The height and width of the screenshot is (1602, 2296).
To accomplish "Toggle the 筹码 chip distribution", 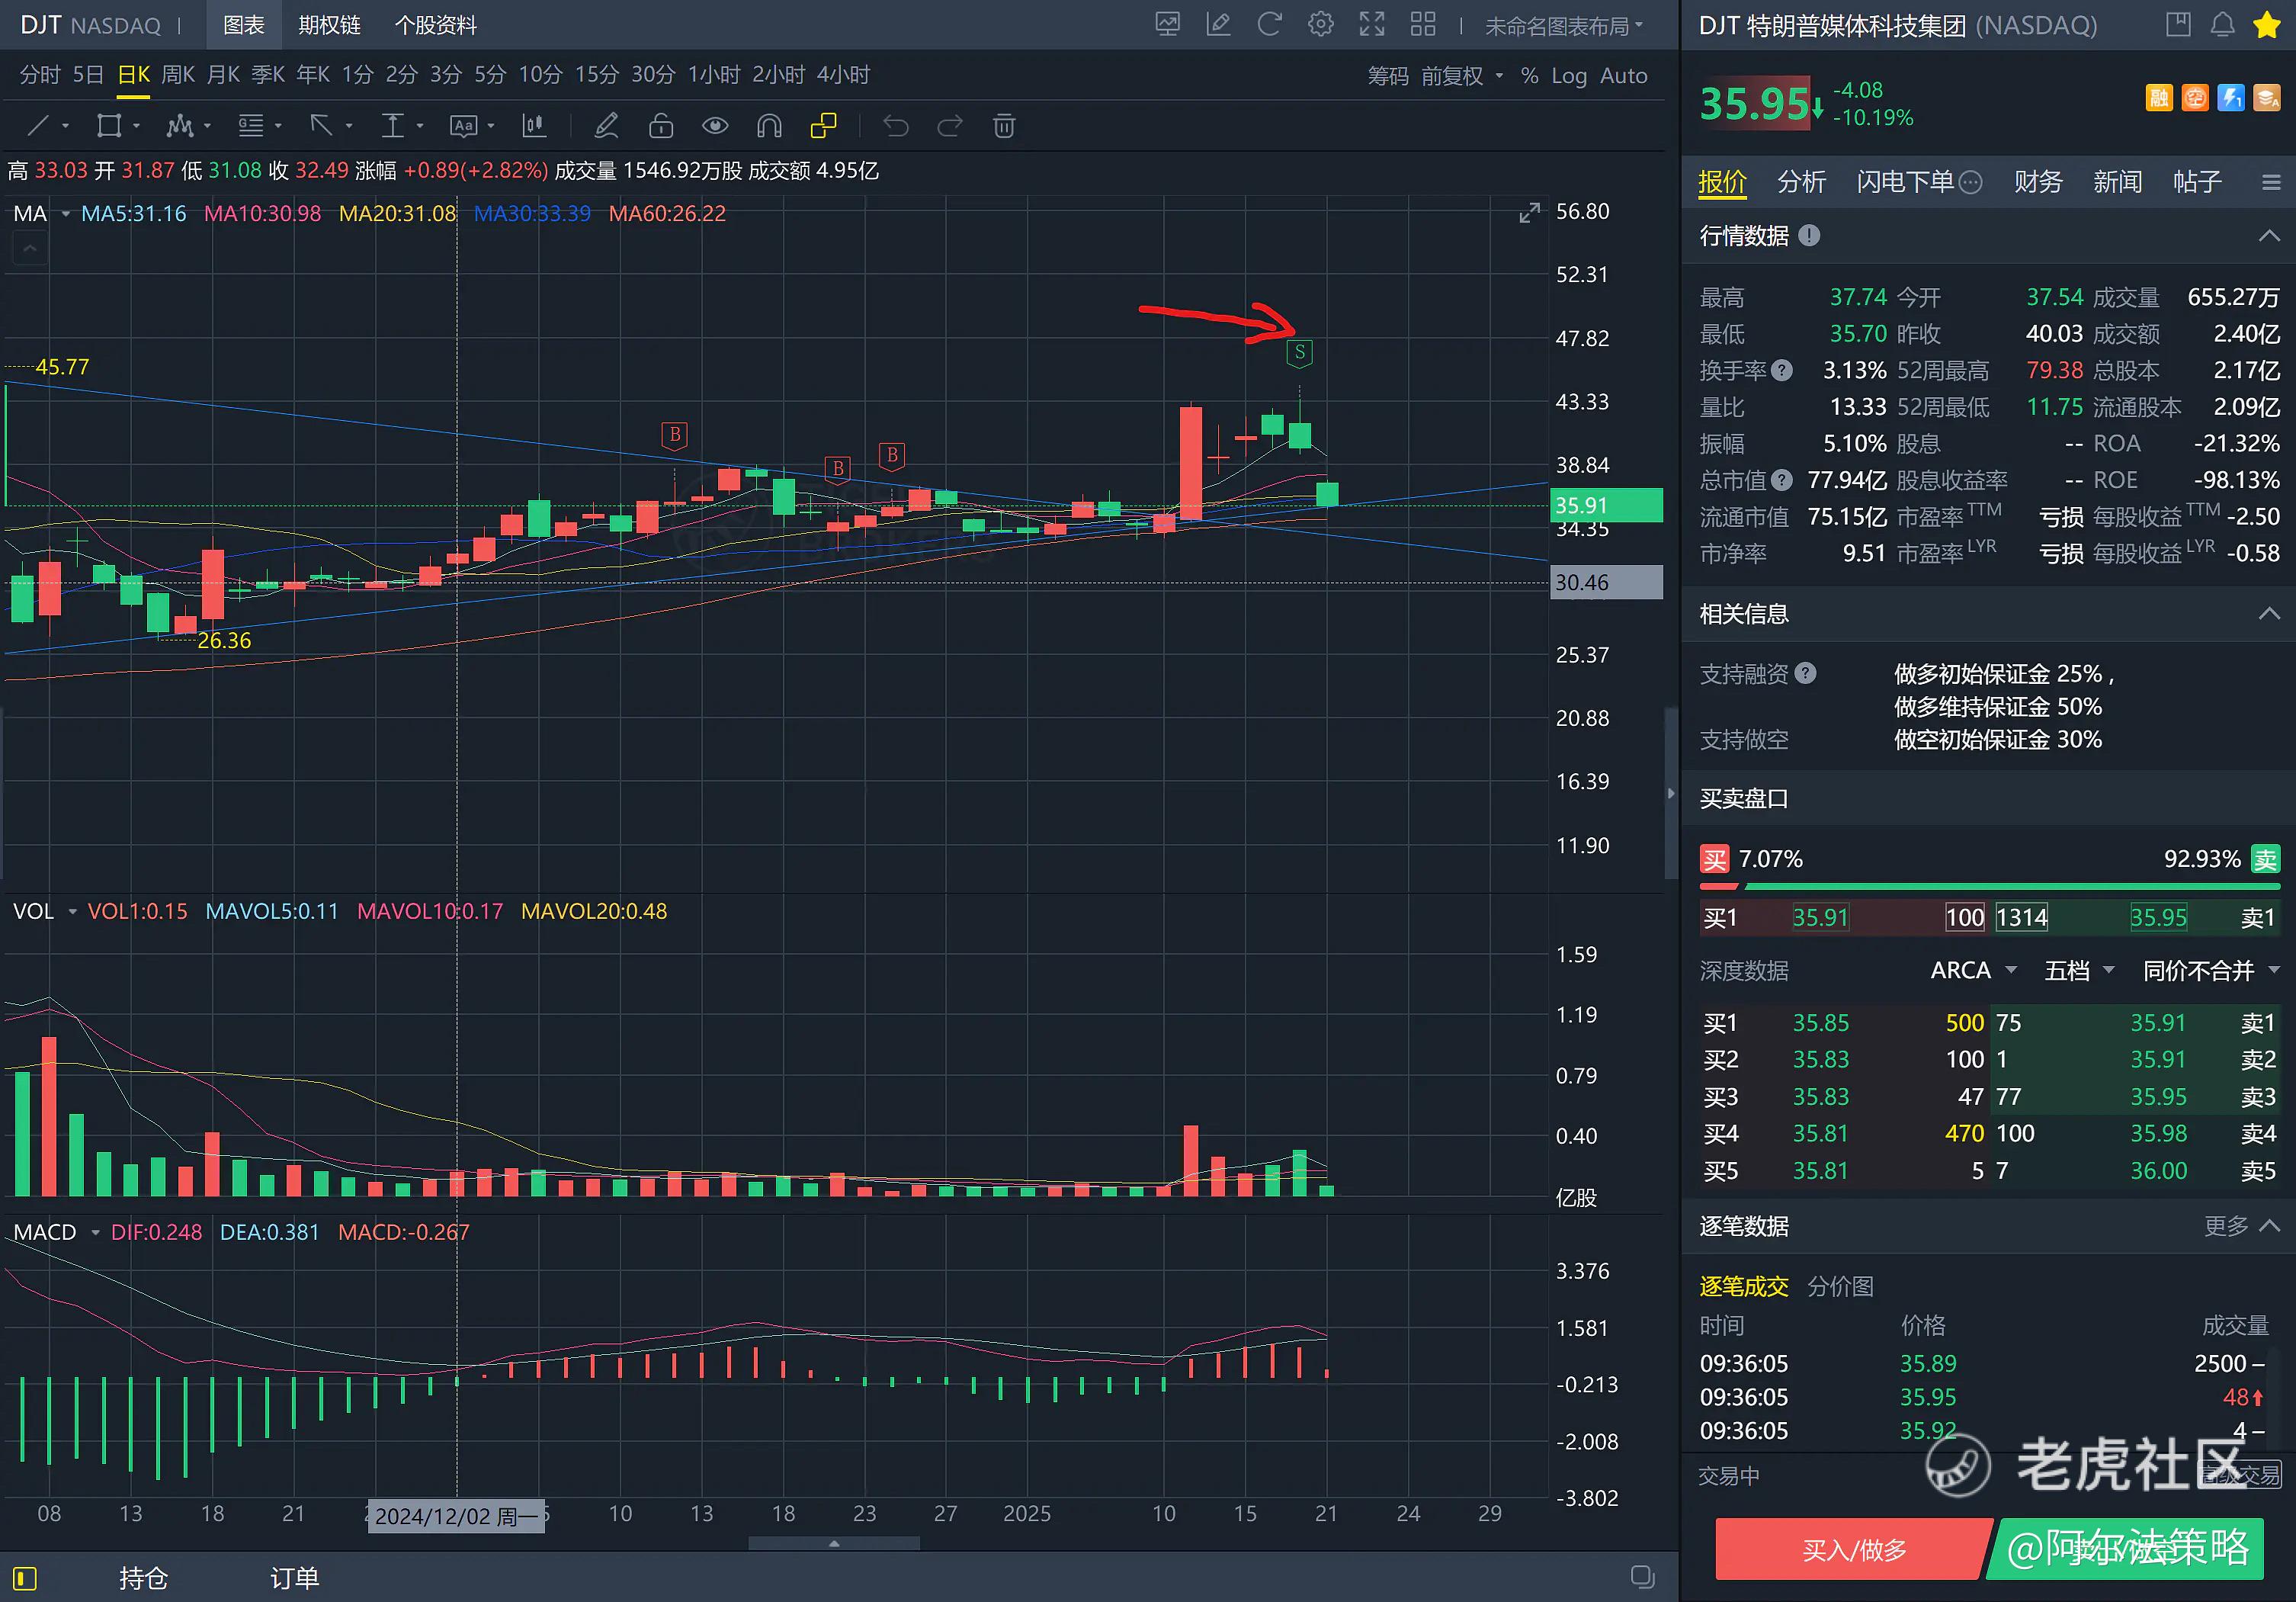I will coord(1388,76).
